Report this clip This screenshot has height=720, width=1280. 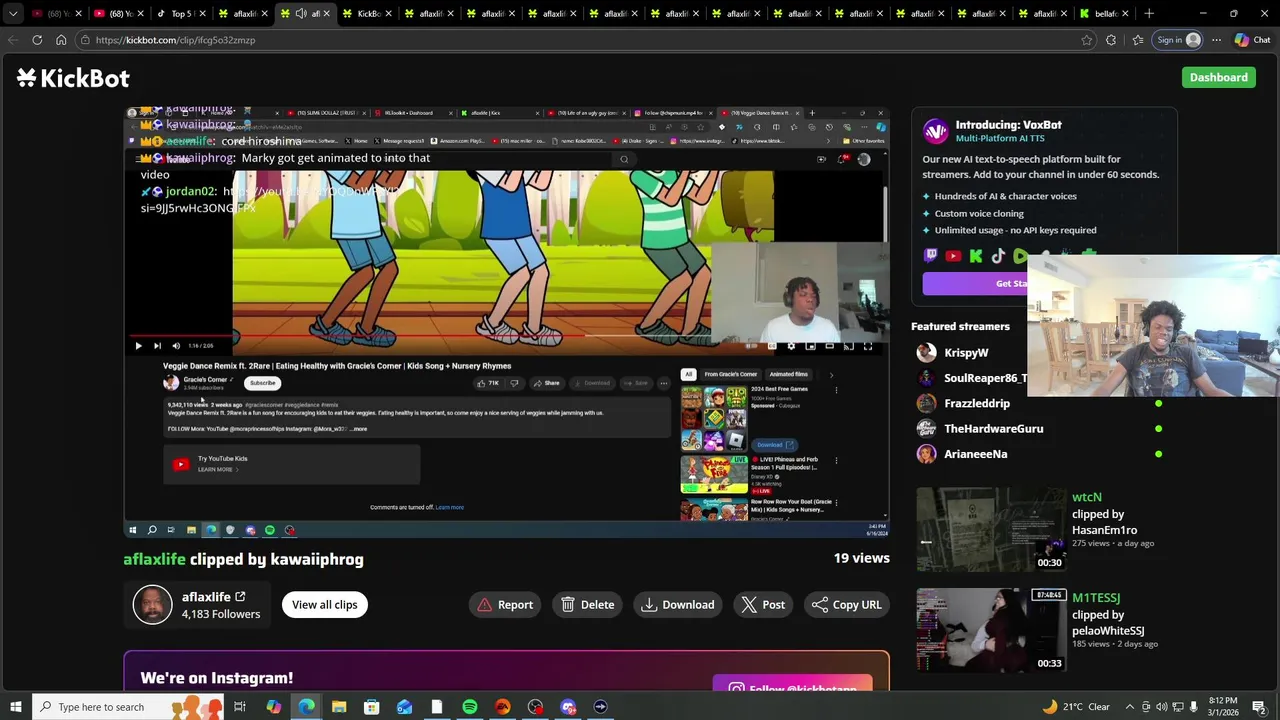505,604
